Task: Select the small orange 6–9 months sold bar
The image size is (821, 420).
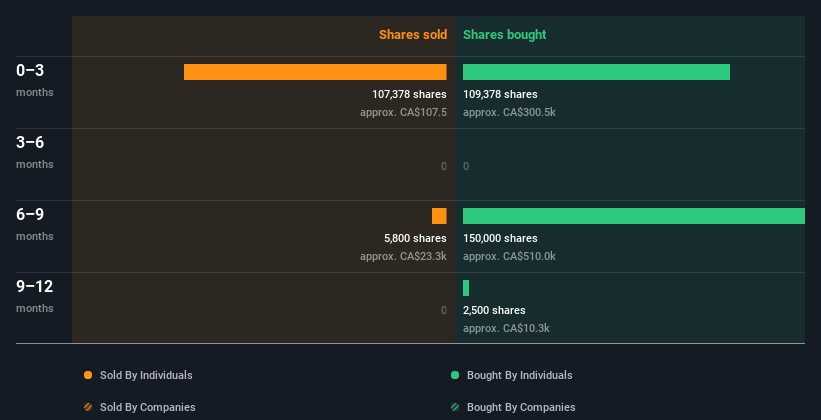Action: point(439,216)
